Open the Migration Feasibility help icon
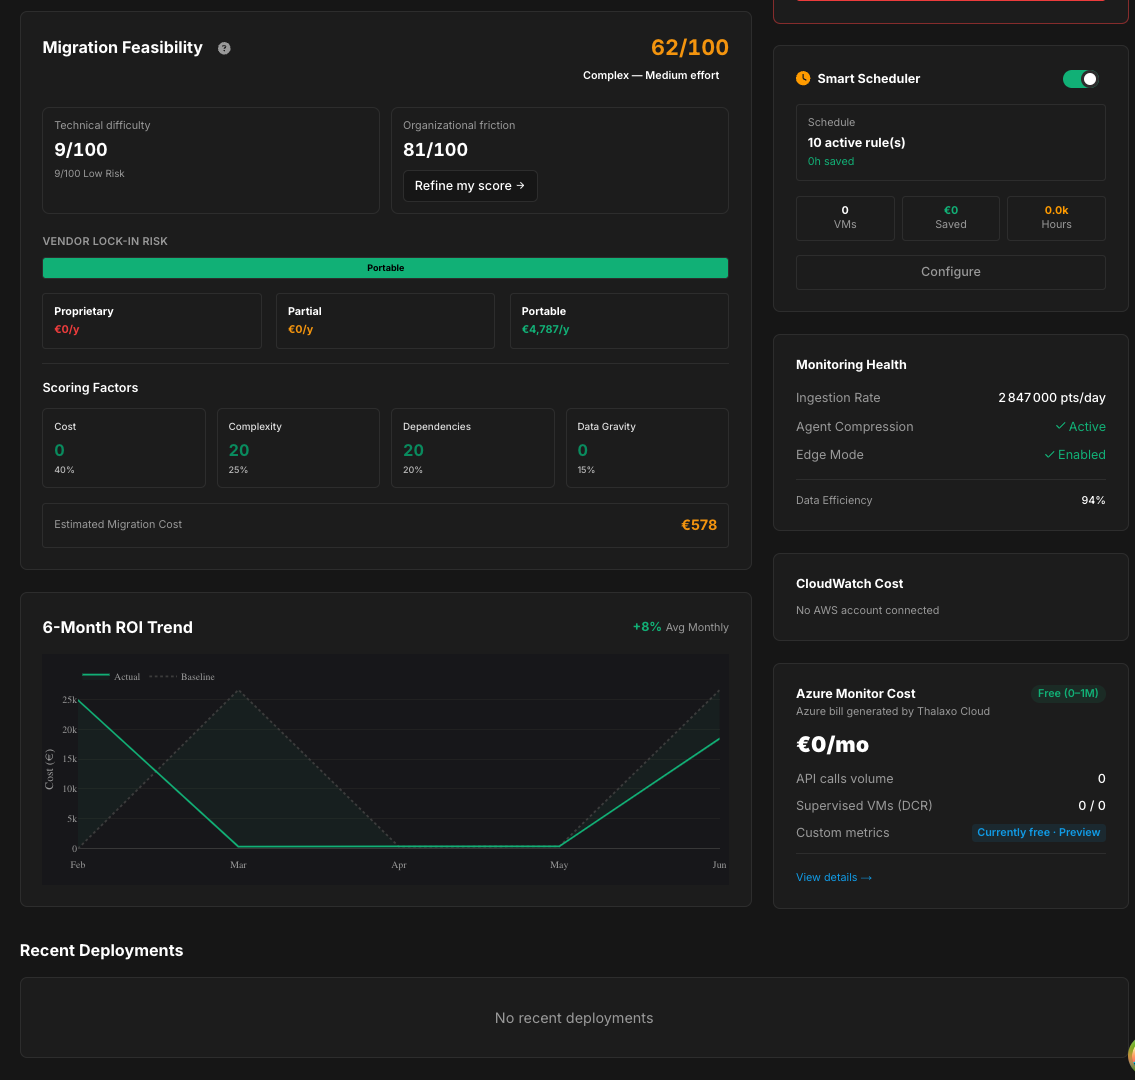Viewport: 1135px width, 1080px height. (x=224, y=48)
